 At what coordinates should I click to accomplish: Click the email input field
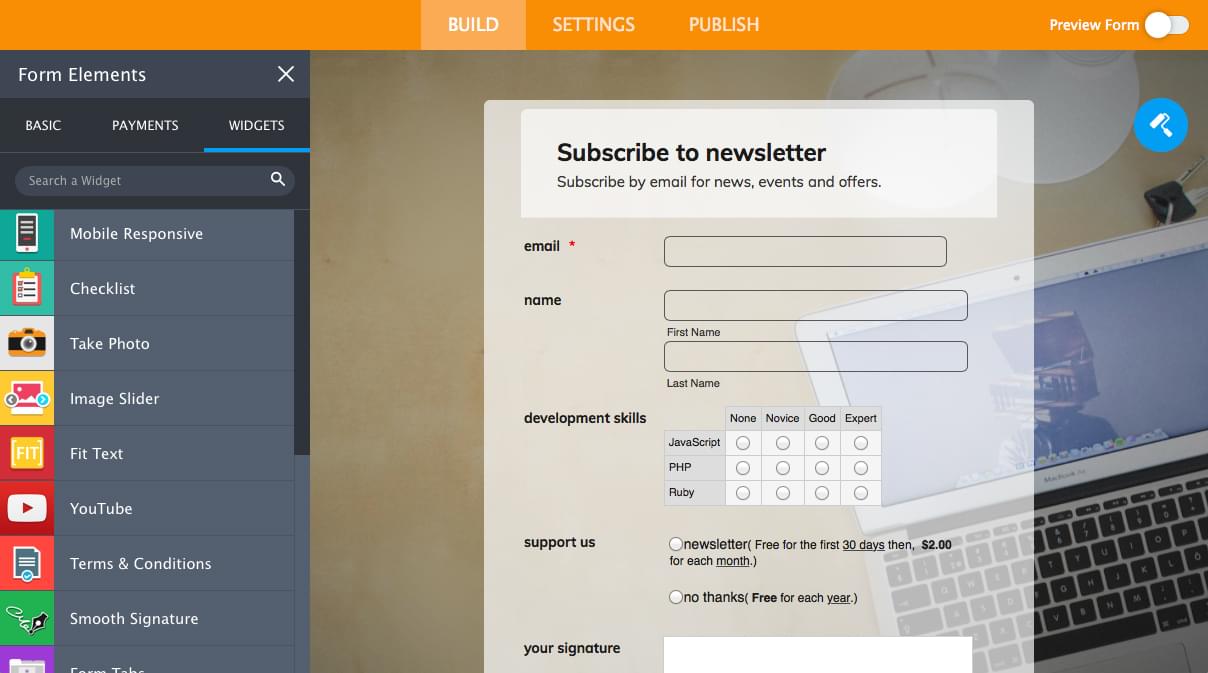click(x=805, y=252)
